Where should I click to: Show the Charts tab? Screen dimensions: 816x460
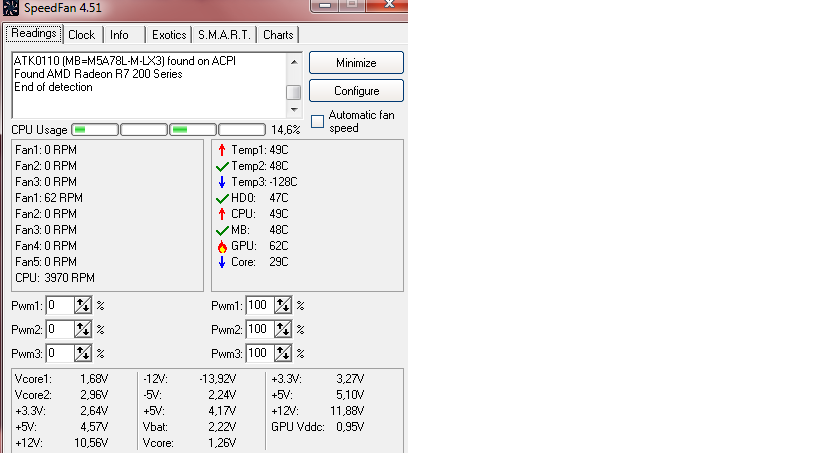click(278, 35)
